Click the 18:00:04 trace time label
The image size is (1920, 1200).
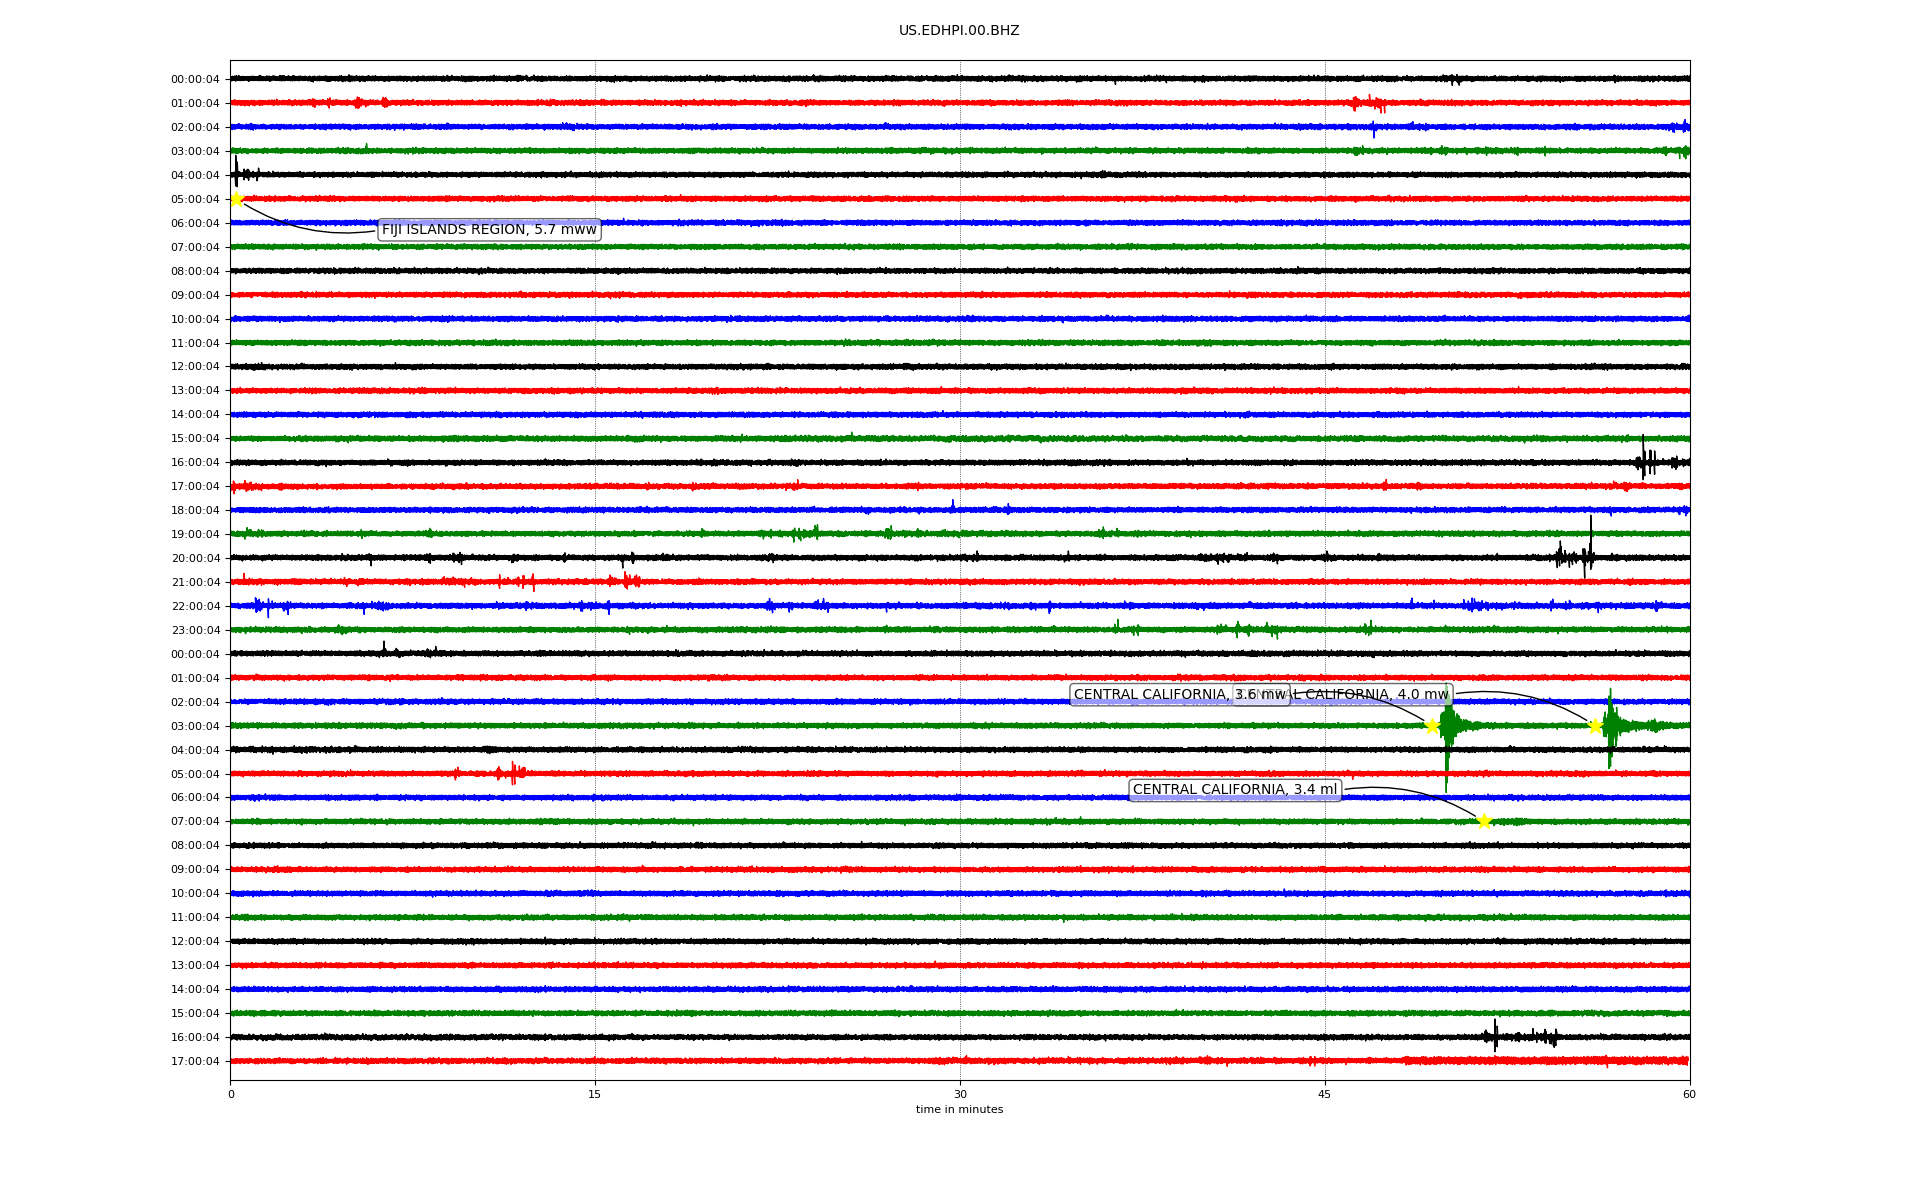coord(195,510)
